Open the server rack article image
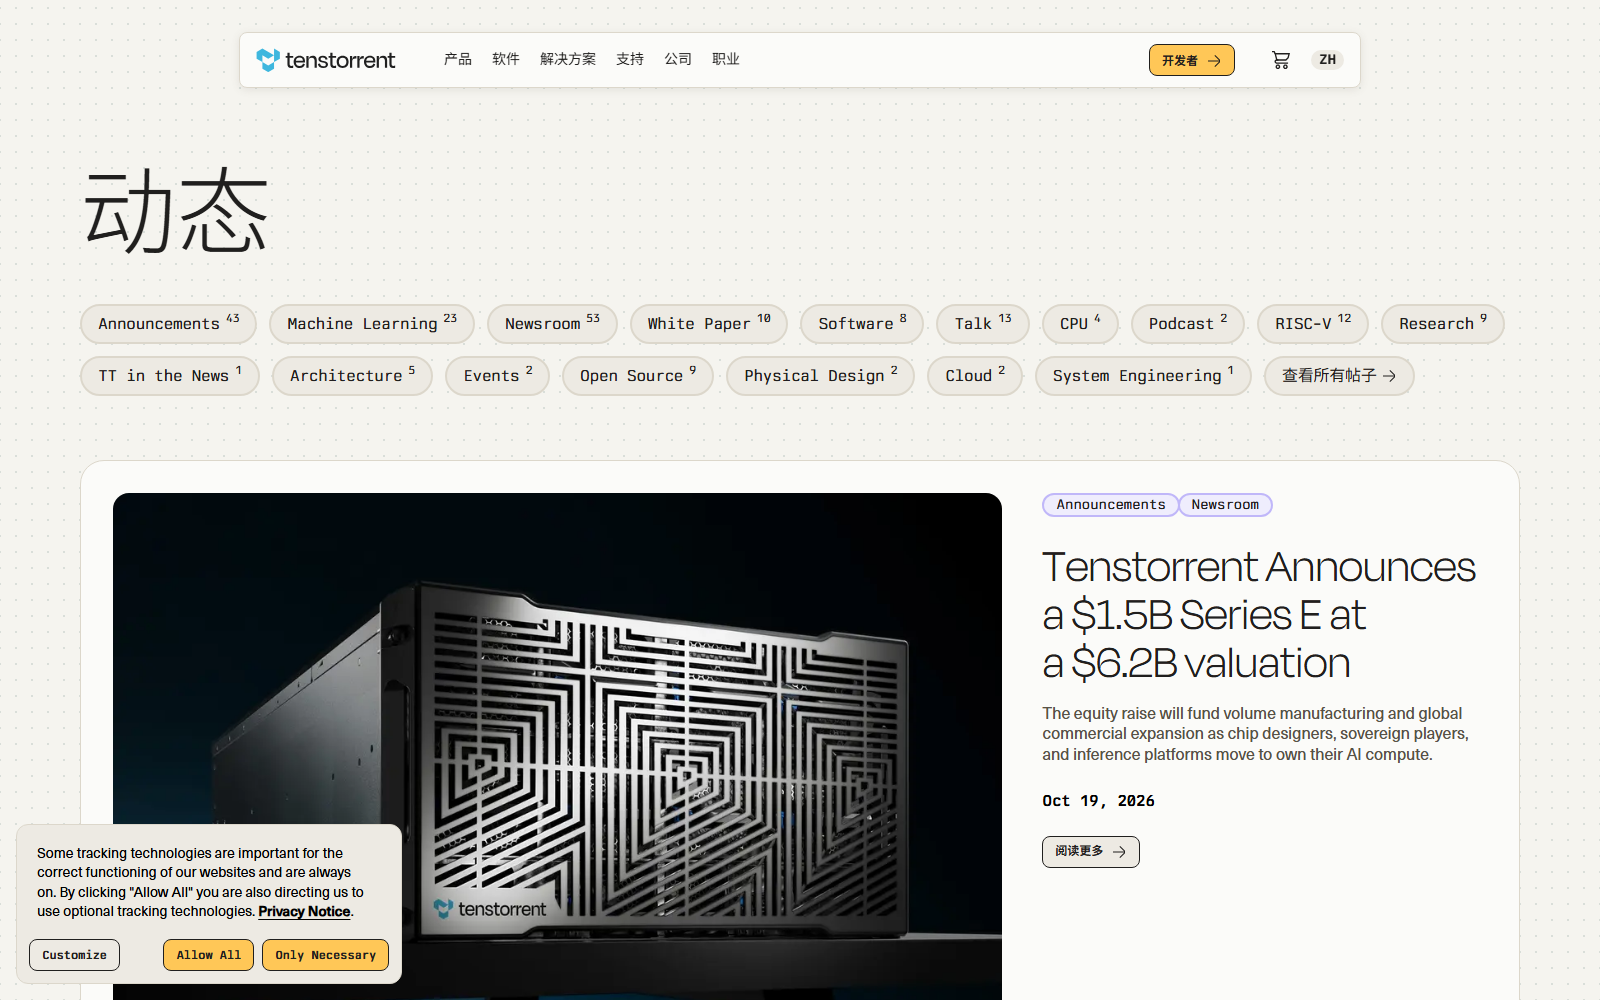Image resolution: width=1600 pixels, height=1000 pixels. coord(557,745)
